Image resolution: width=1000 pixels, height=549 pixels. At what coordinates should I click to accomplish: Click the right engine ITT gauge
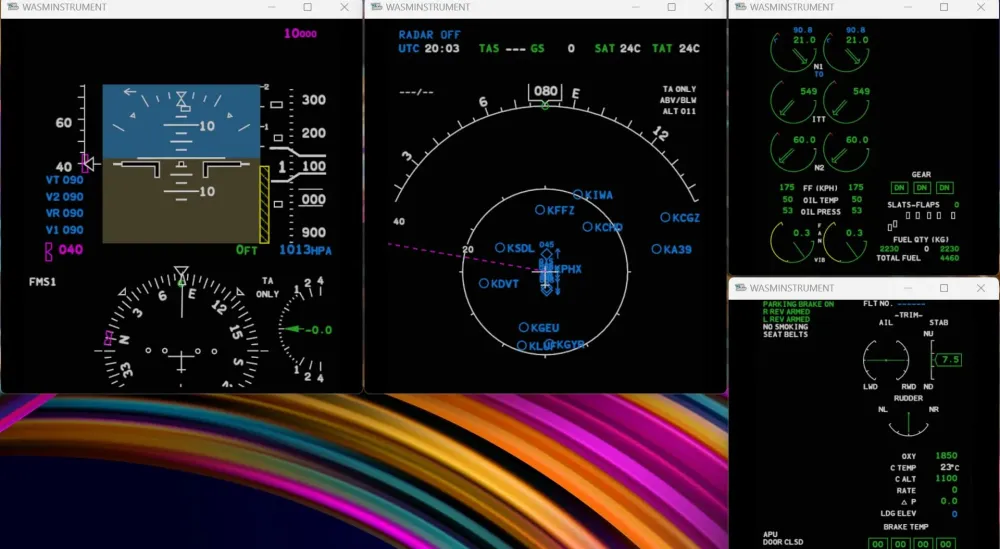[846, 101]
